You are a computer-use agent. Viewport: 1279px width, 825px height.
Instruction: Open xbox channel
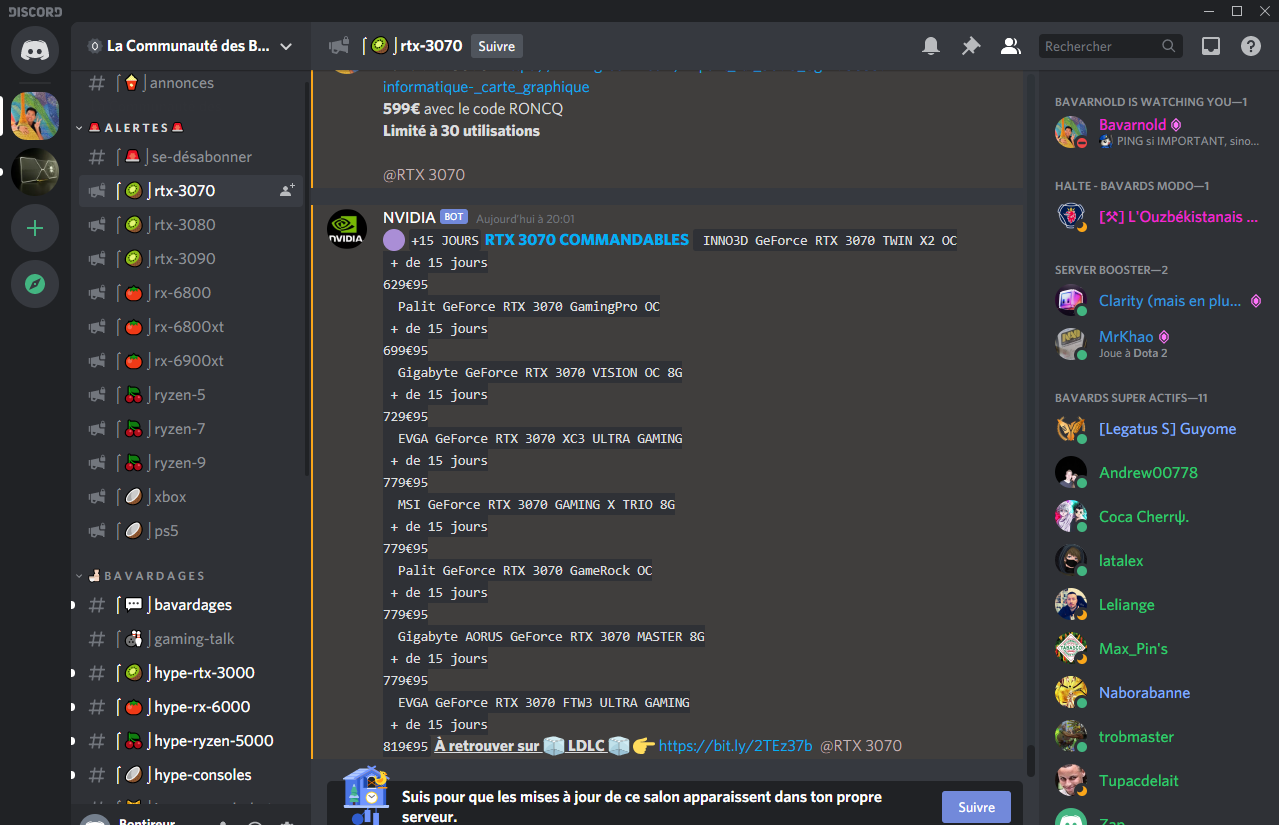pyautogui.click(x=190, y=497)
